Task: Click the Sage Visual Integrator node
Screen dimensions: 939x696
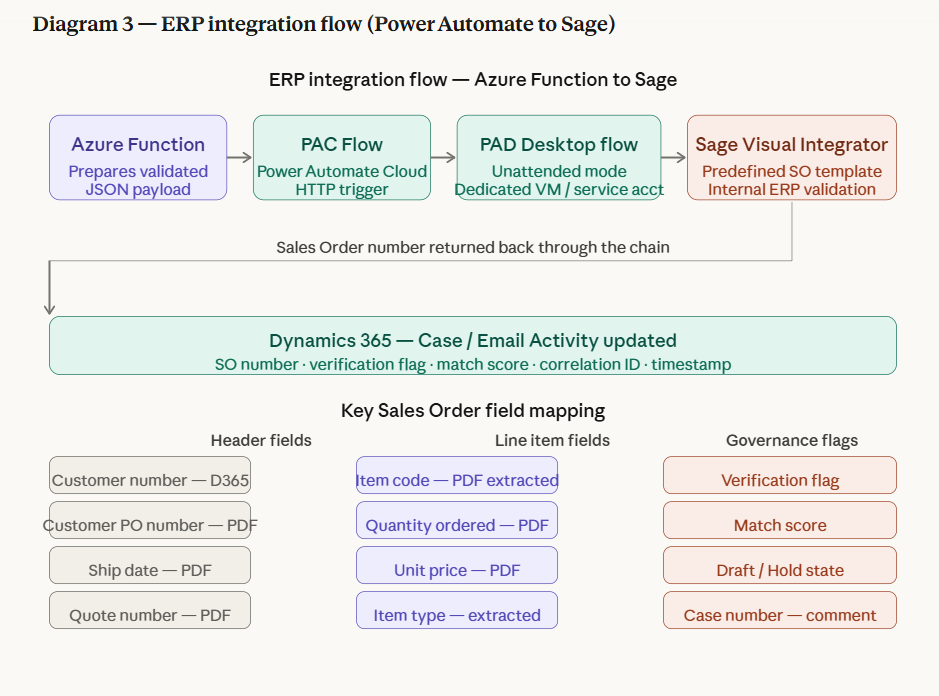Action: pos(792,158)
